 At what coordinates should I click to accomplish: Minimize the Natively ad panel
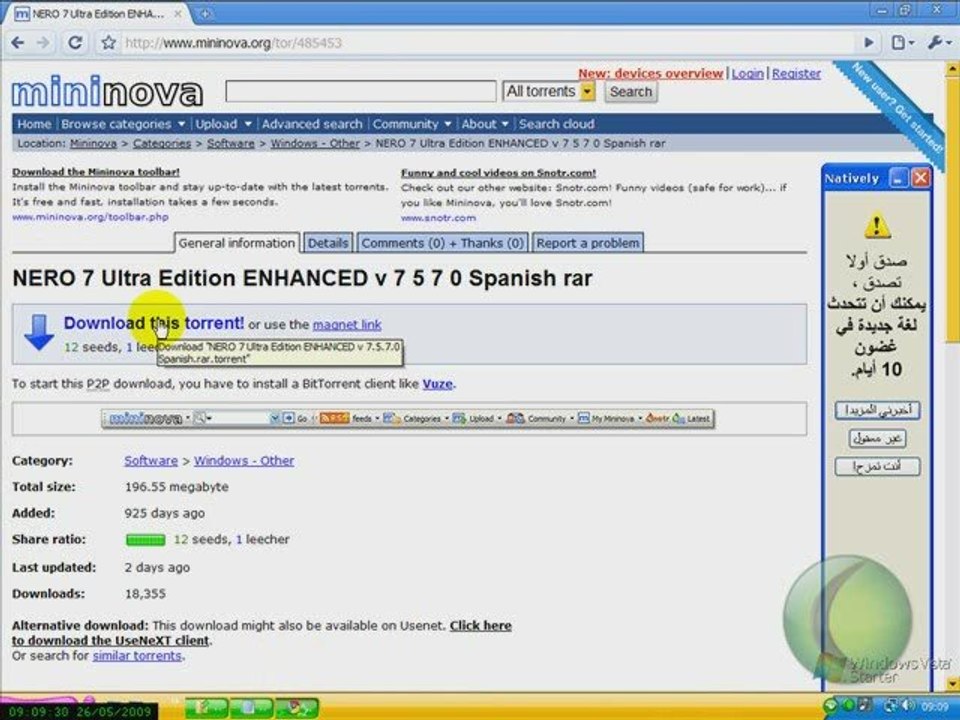(898, 178)
